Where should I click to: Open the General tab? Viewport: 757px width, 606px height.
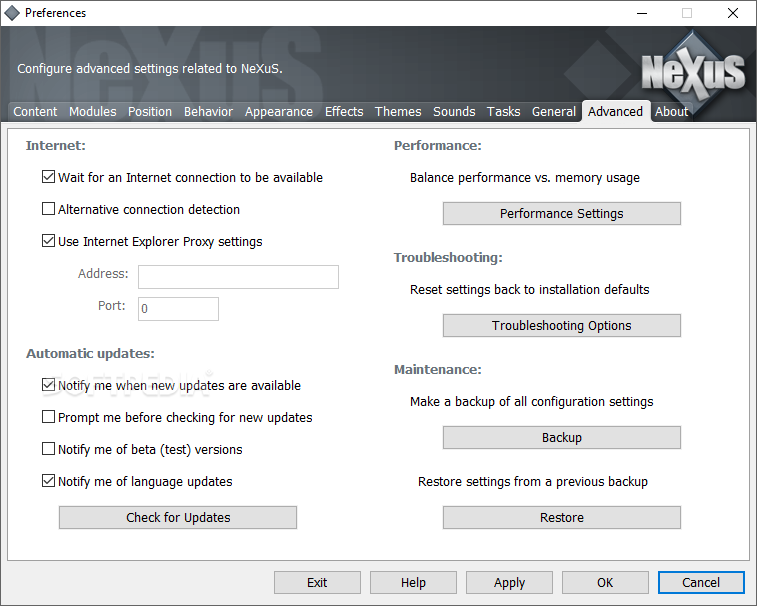[554, 112]
